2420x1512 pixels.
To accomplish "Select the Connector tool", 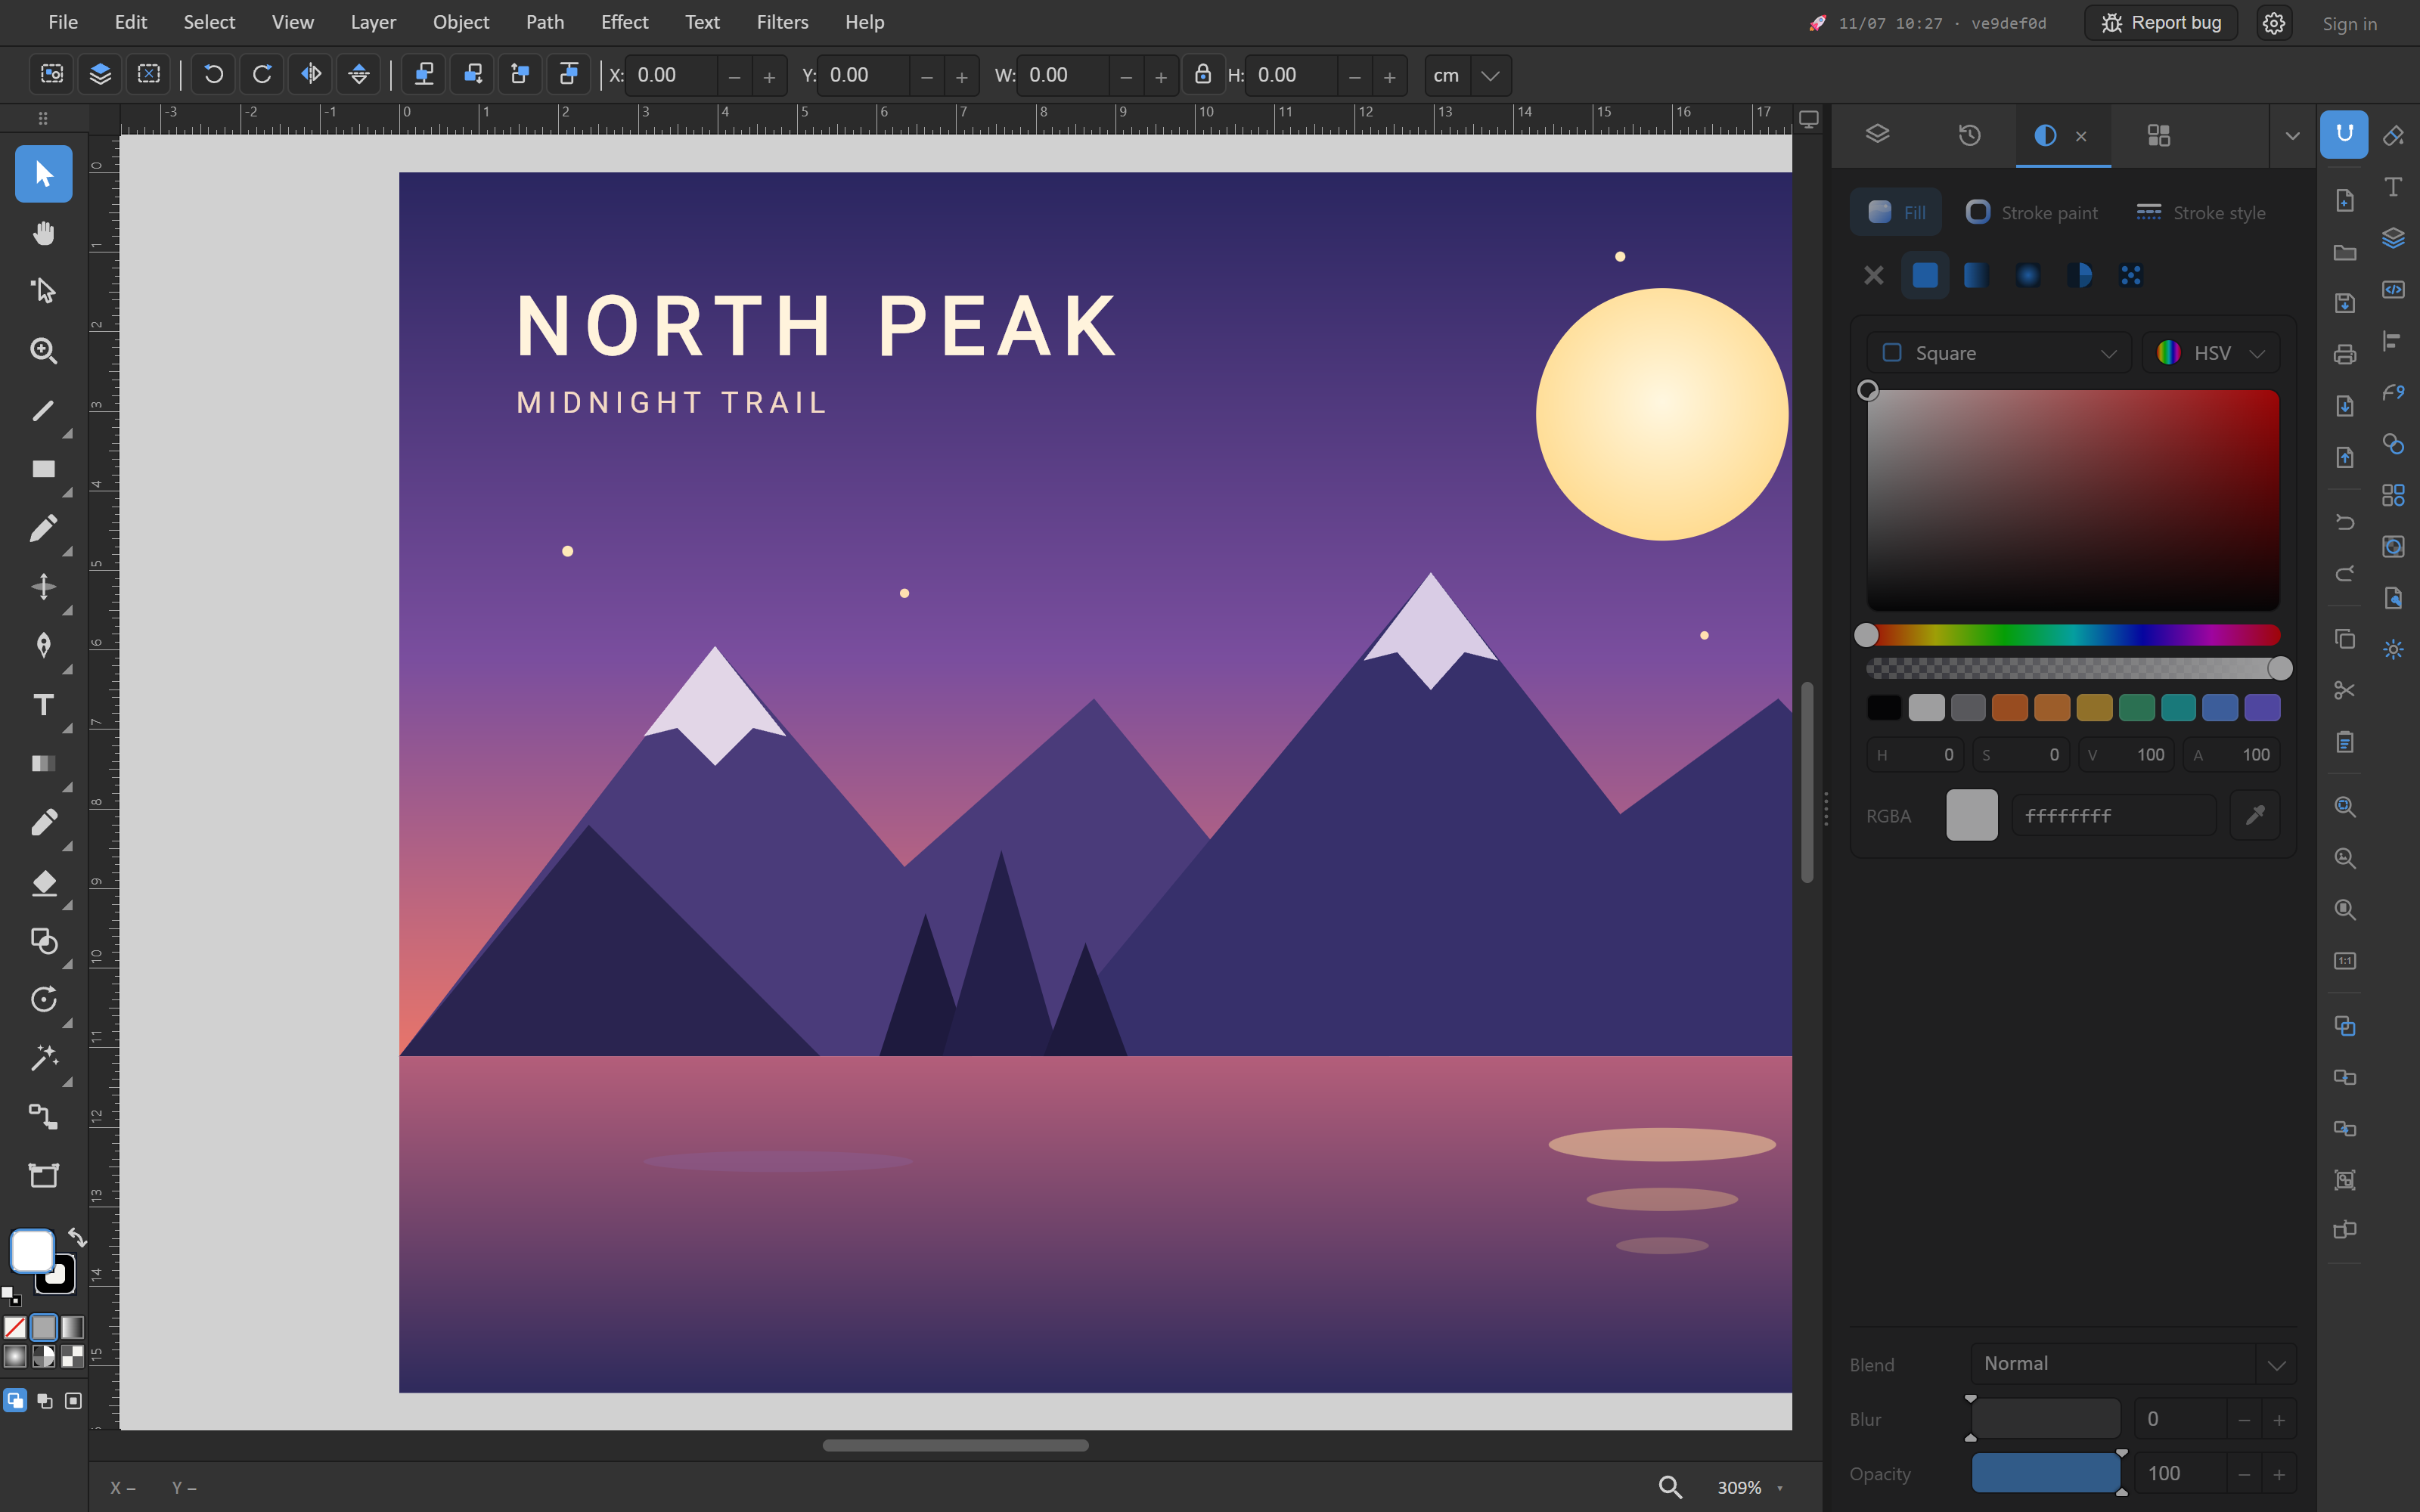I will pyautogui.click(x=43, y=1117).
